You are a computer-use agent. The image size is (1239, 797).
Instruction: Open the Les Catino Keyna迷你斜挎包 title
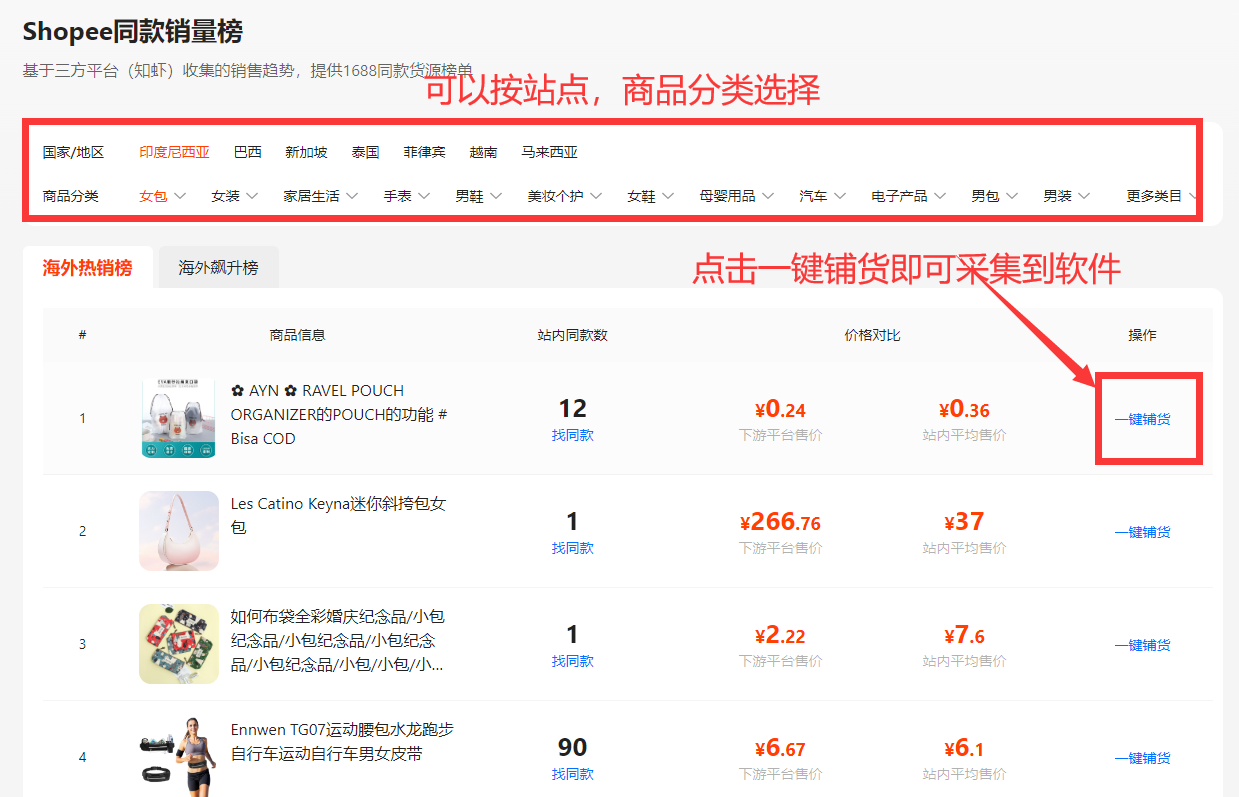click(x=339, y=515)
